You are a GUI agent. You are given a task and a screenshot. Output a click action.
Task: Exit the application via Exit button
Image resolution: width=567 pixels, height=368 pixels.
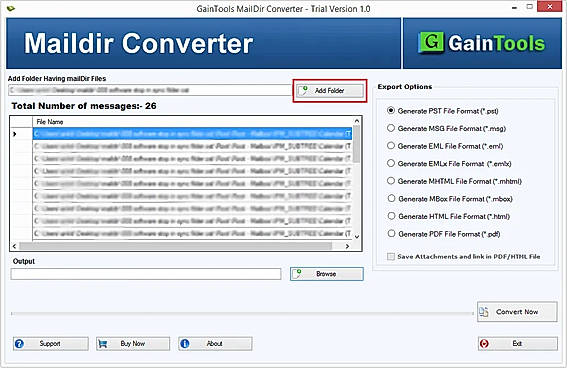(x=517, y=343)
